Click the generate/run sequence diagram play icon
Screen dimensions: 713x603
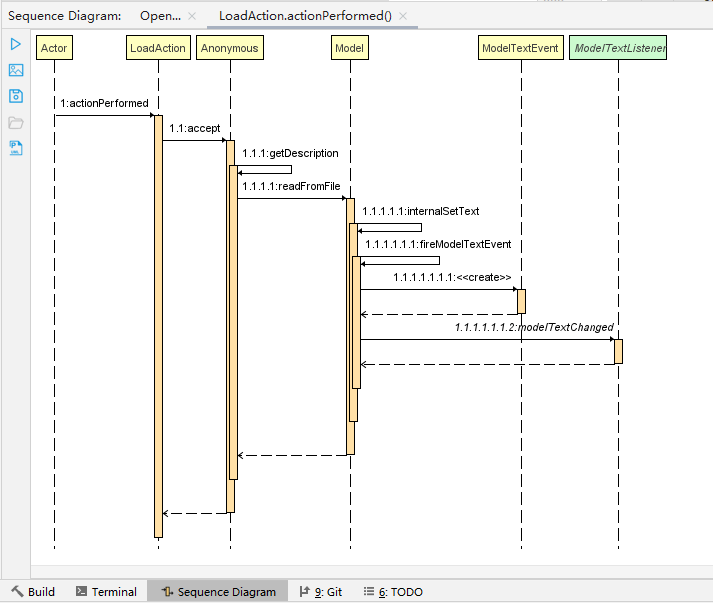click(x=15, y=44)
